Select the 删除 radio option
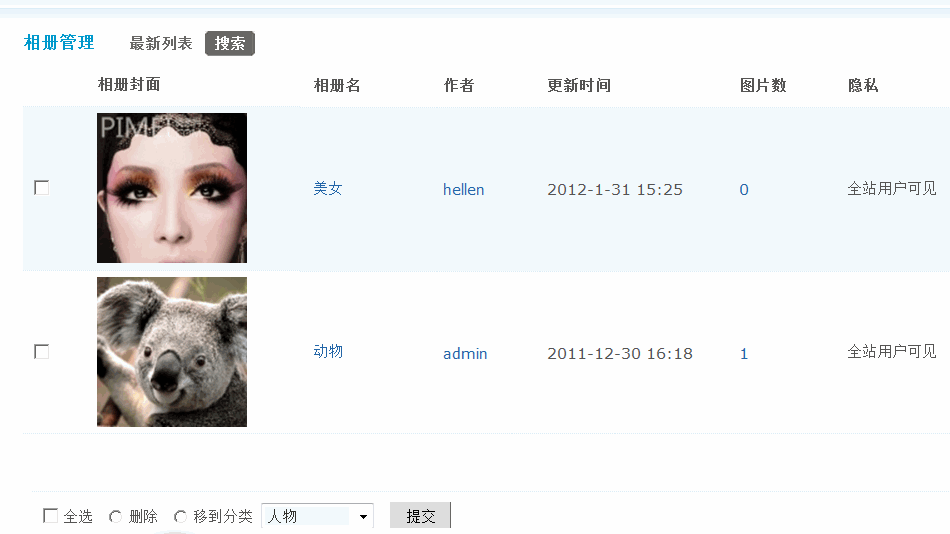Screen dimensions: 950x534 tap(115, 516)
